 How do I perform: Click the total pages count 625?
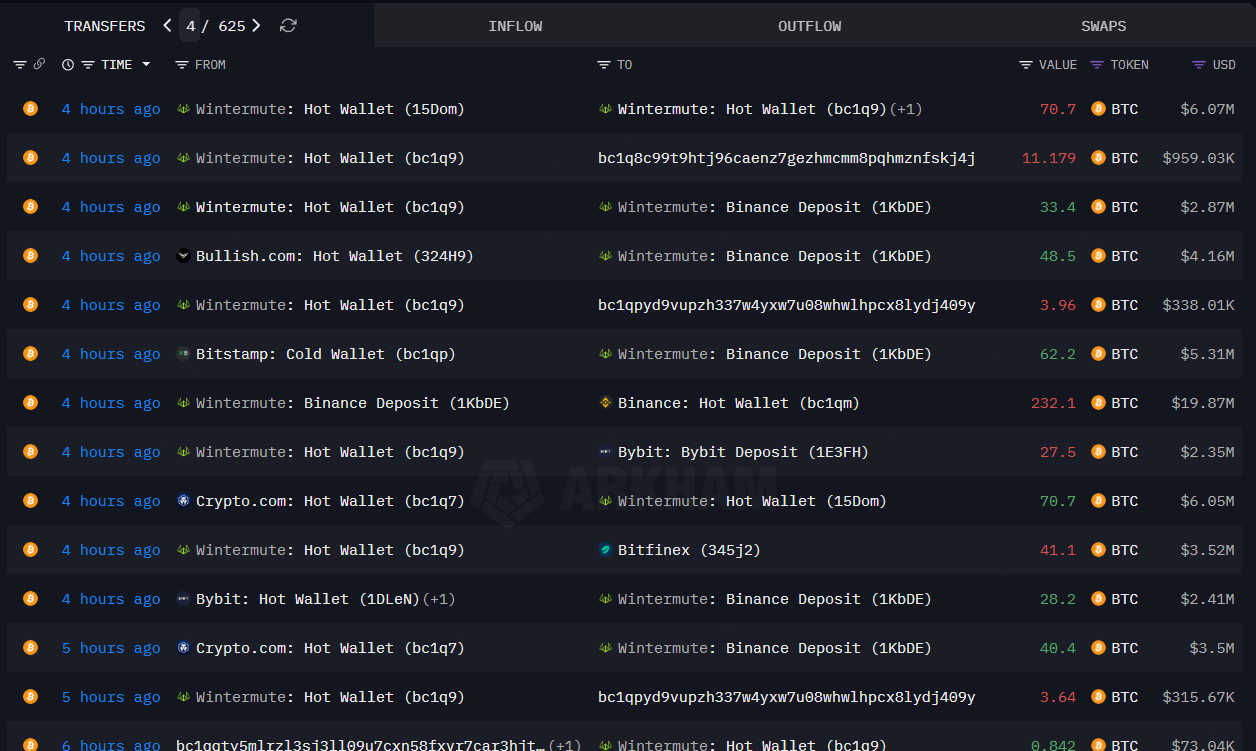(x=232, y=26)
